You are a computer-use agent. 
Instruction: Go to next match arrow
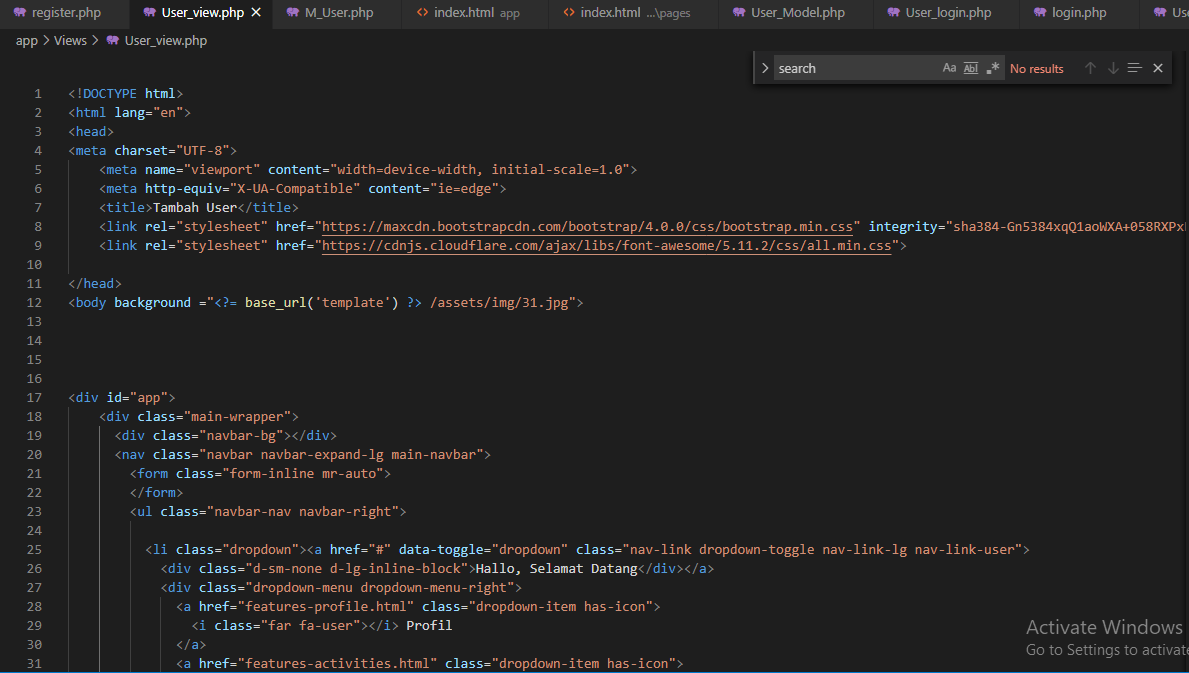coord(1113,68)
